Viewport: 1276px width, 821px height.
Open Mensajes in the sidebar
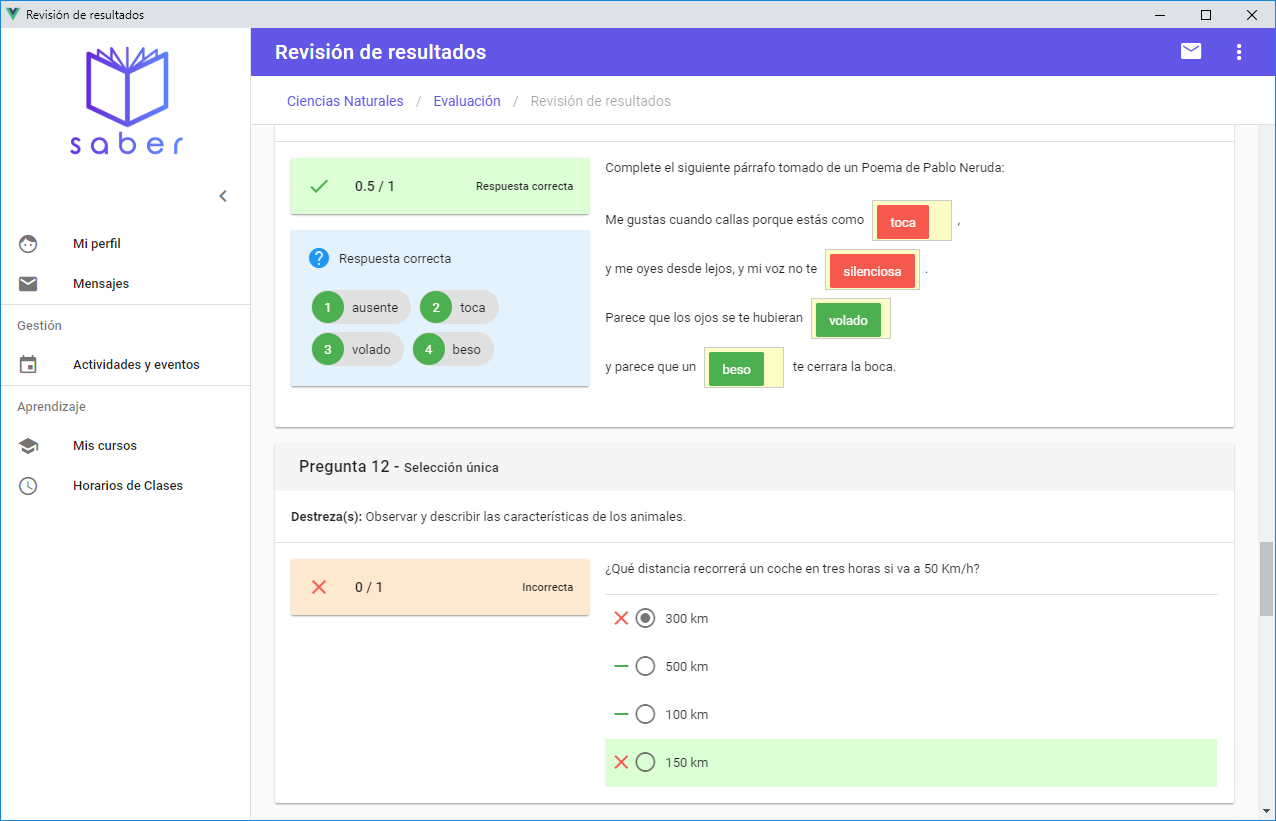[x=125, y=284]
